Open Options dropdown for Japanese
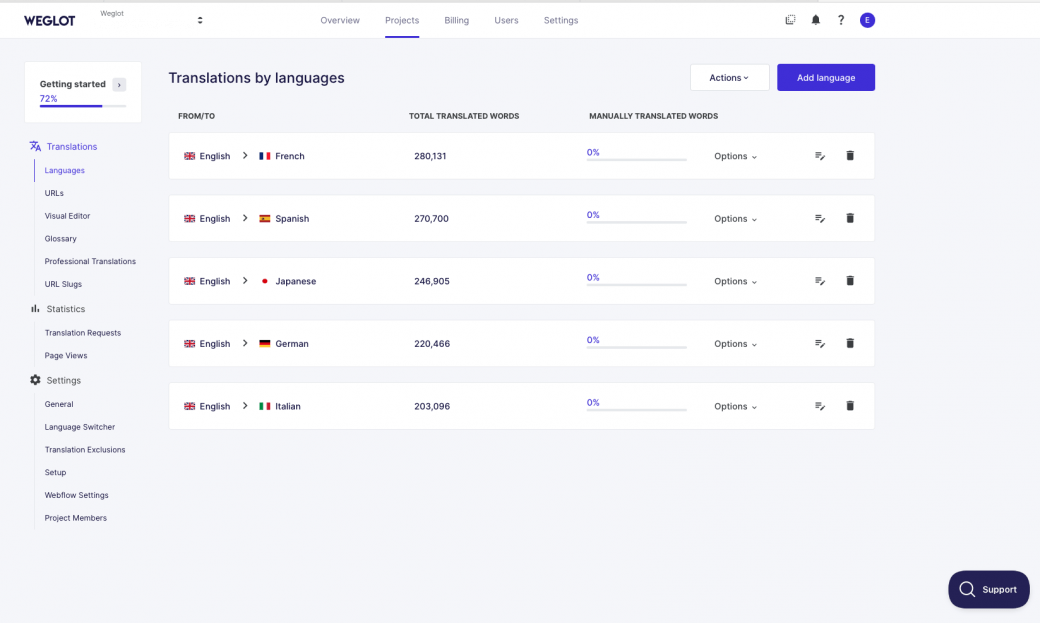This screenshot has height=623, width=1040. point(736,281)
